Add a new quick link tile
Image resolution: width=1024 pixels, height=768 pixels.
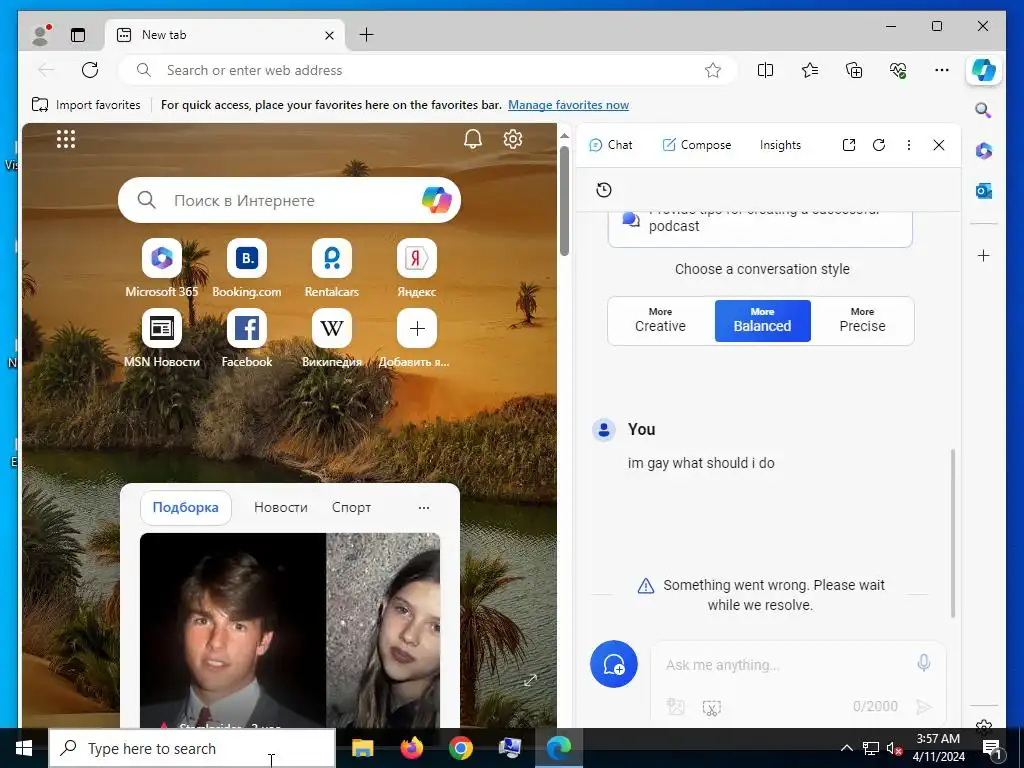coord(417,338)
